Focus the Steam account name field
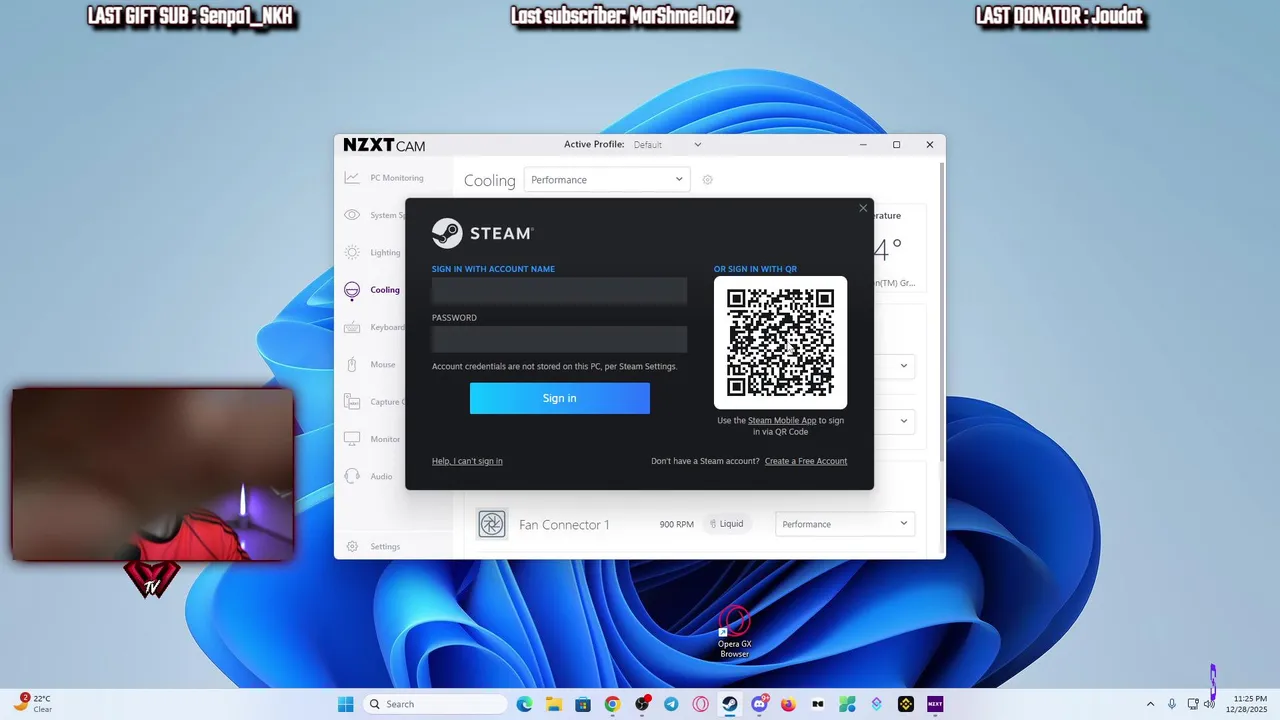Image resolution: width=1280 pixels, height=720 pixels. tap(559, 290)
